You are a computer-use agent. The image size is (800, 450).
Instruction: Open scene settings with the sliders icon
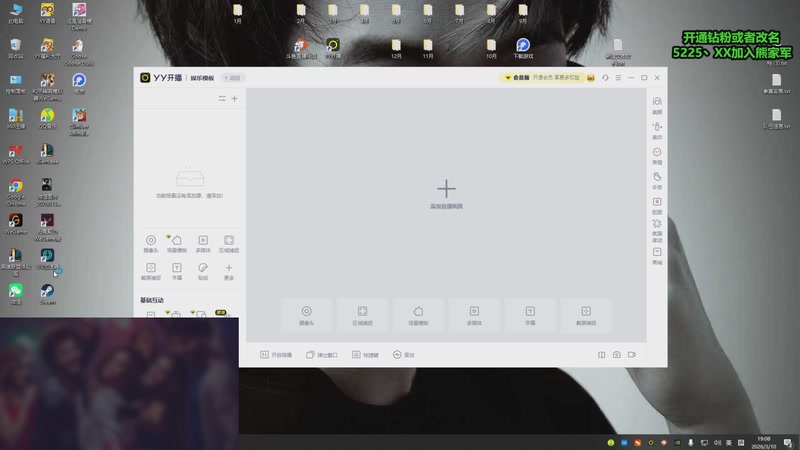[x=222, y=98]
